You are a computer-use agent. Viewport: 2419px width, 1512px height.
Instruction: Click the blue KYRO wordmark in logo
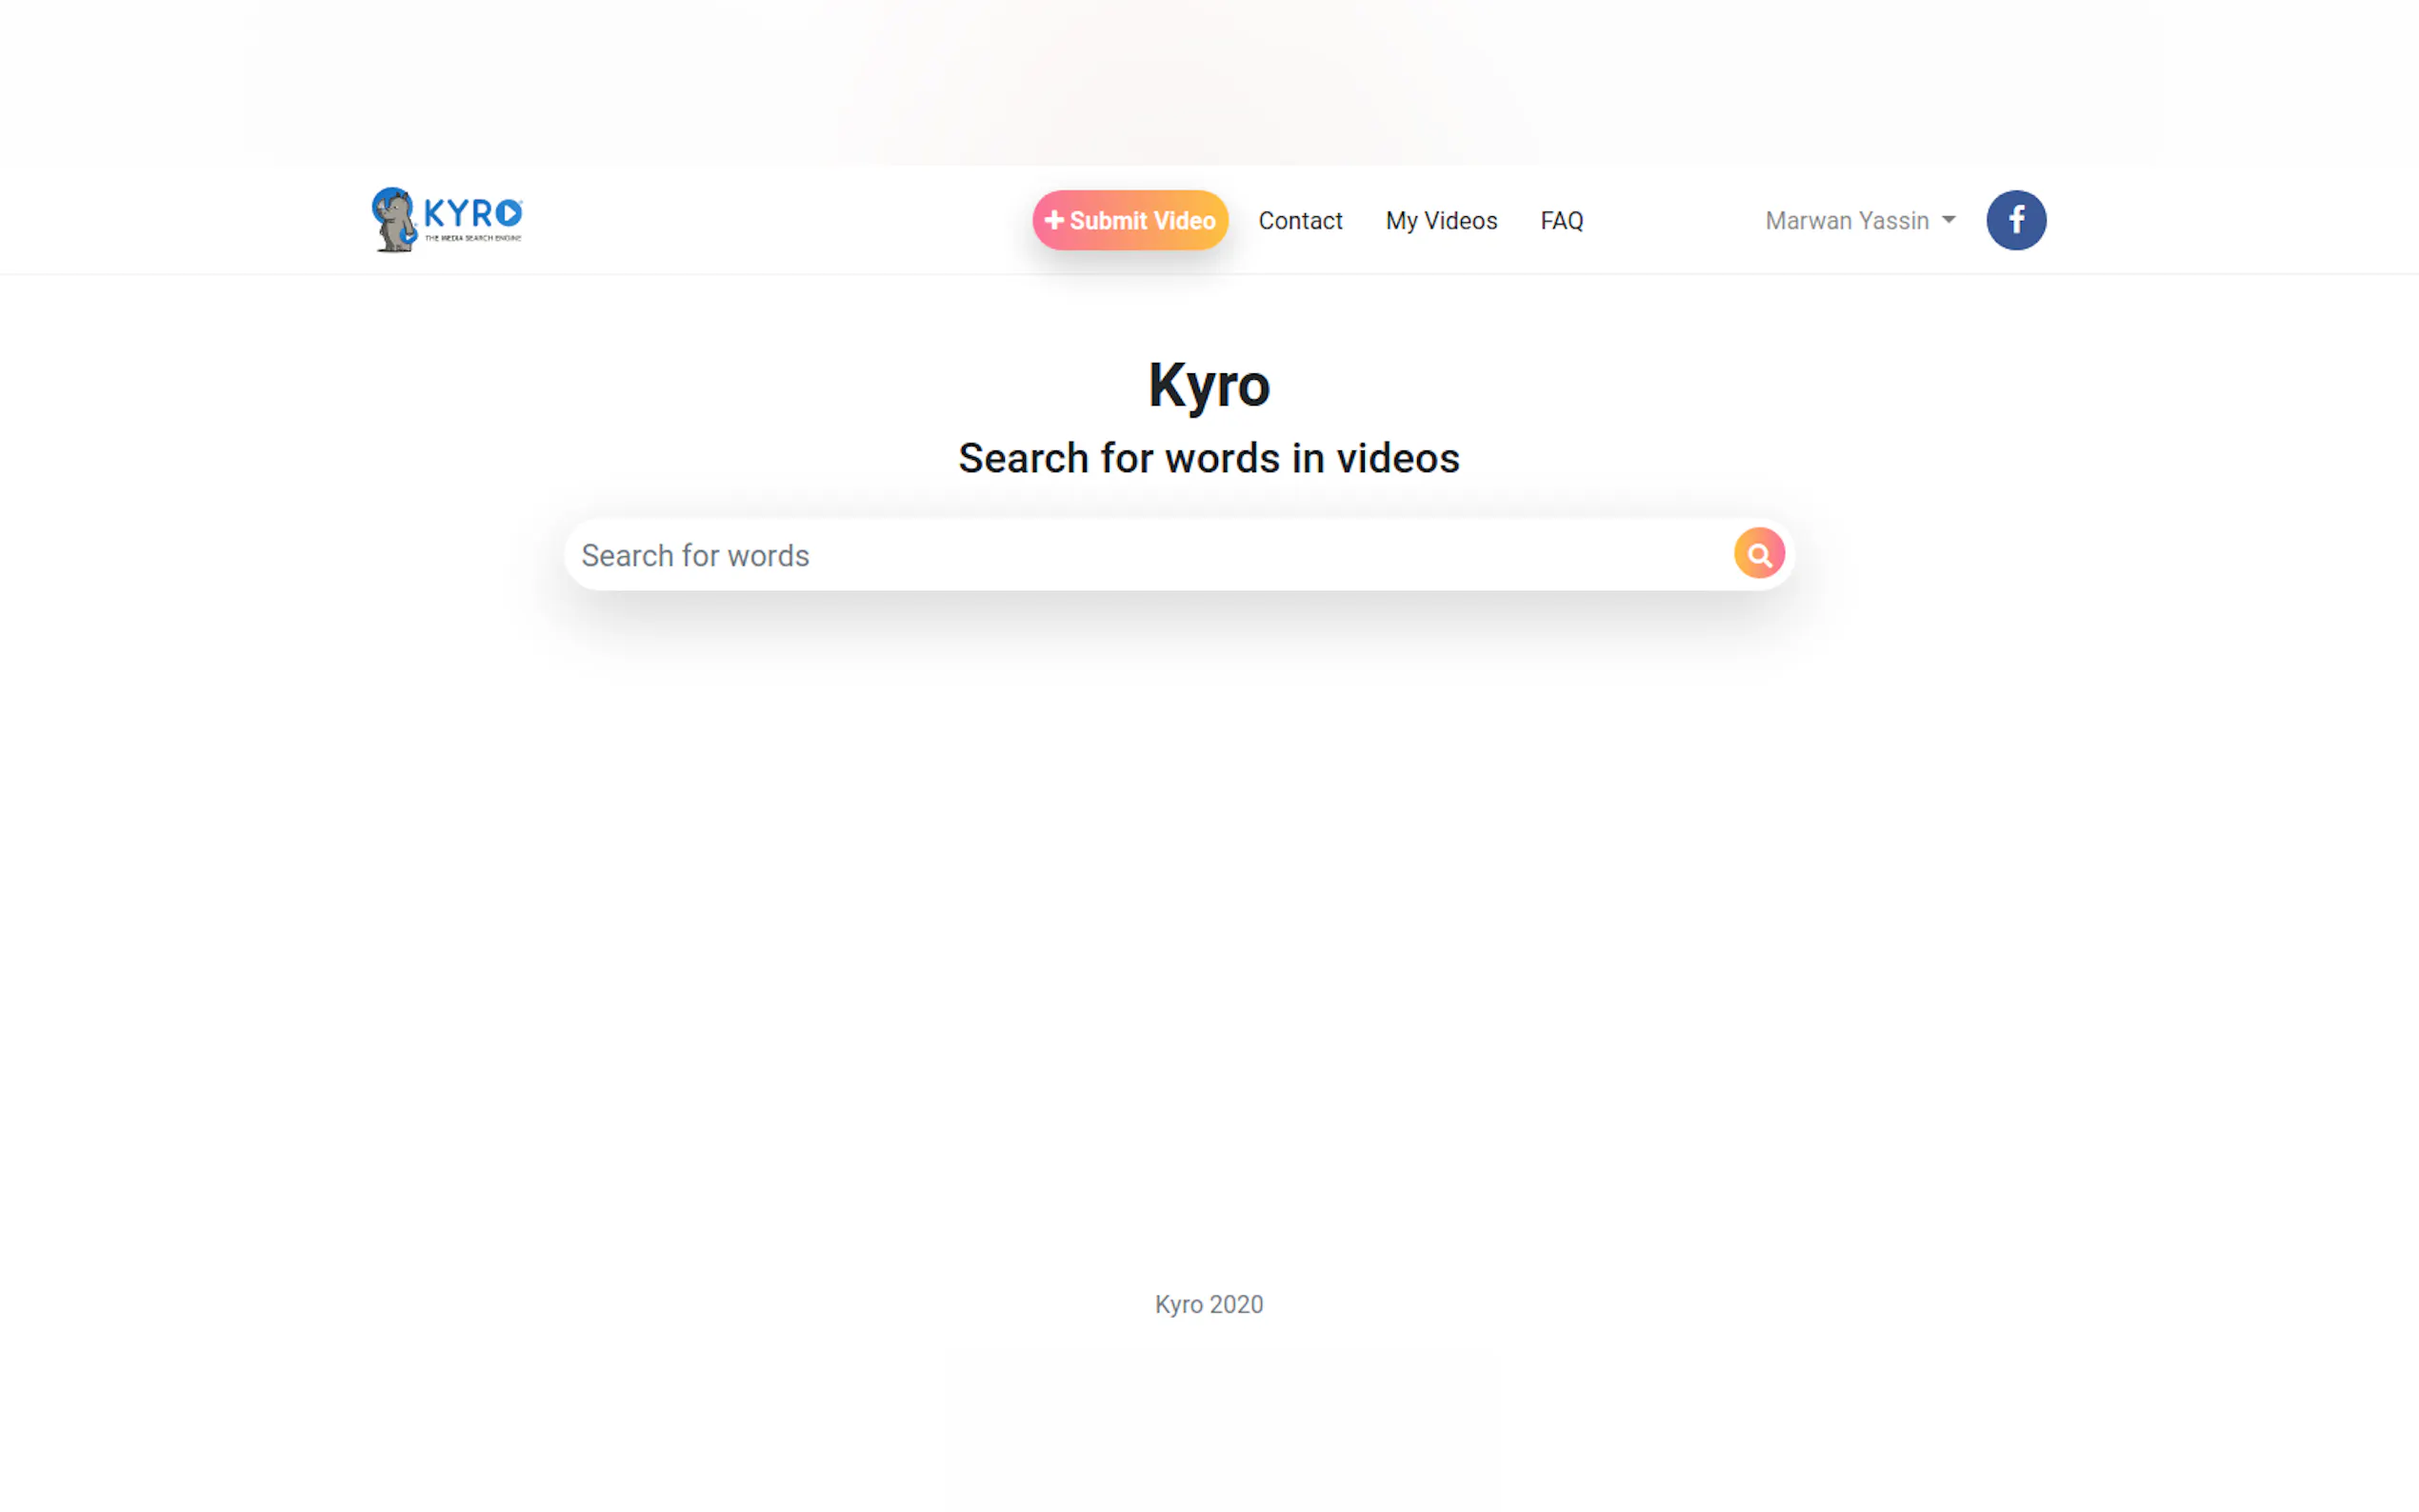click(x=460, y=213)
